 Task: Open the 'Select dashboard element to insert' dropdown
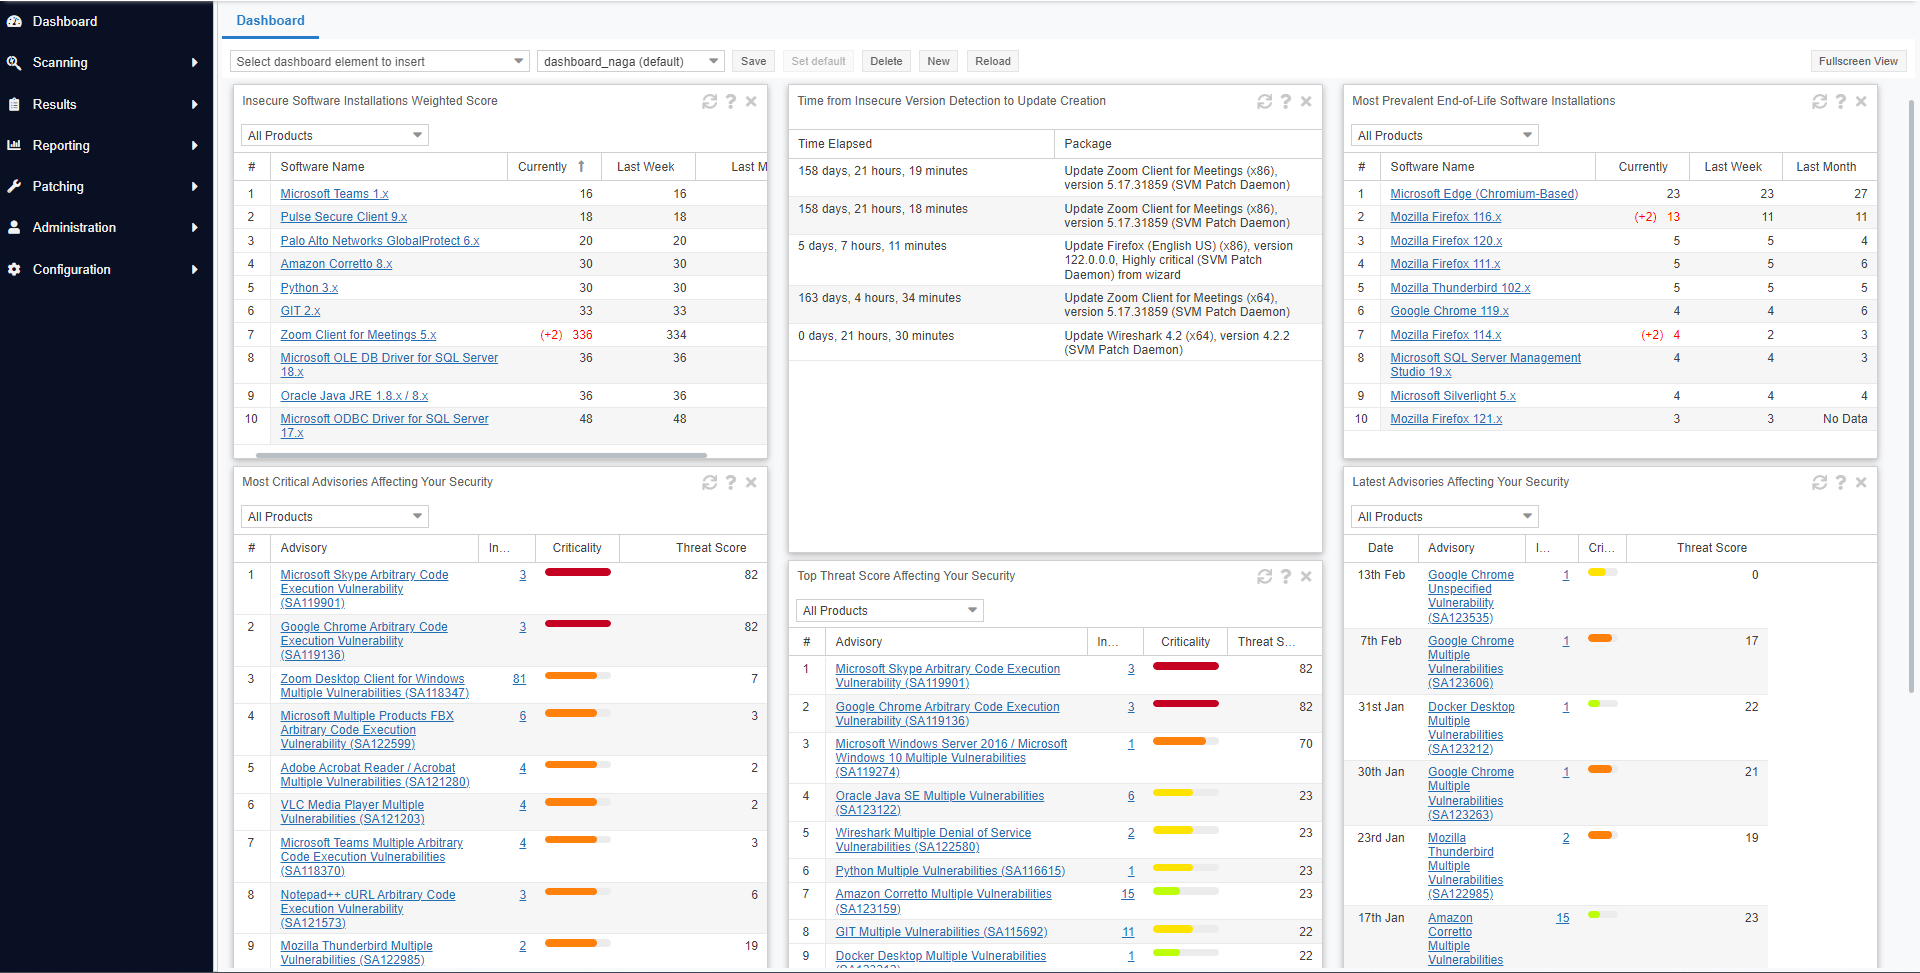tap(380, 62)
